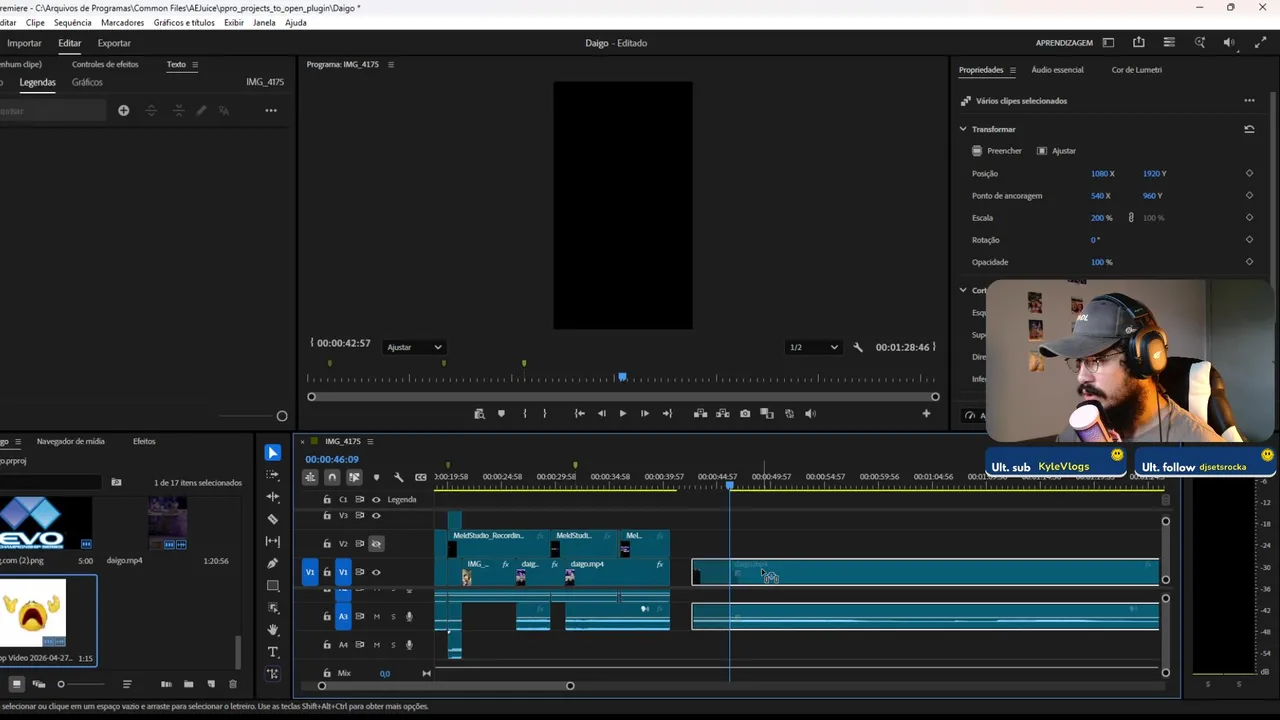The width and height of the screenshot is (1280, 720).
Task: Delete selected item with trash icon
Action: pyautogui.click(x=233, y=684)
